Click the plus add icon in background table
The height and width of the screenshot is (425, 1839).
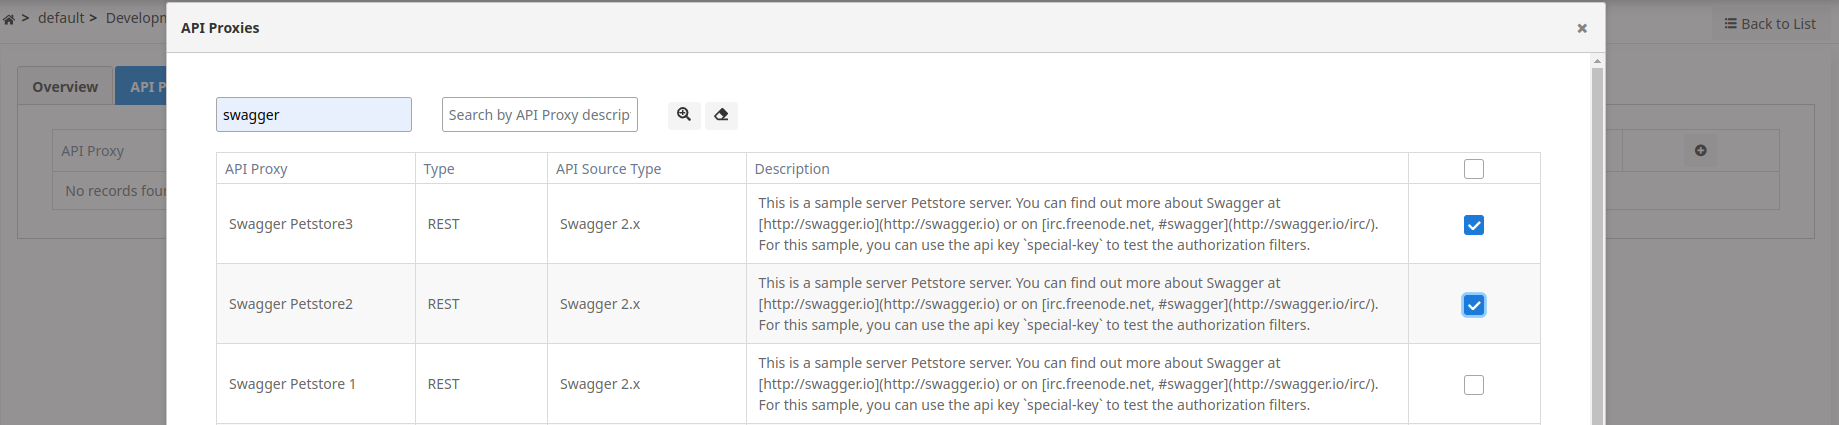coord(1700,151)
